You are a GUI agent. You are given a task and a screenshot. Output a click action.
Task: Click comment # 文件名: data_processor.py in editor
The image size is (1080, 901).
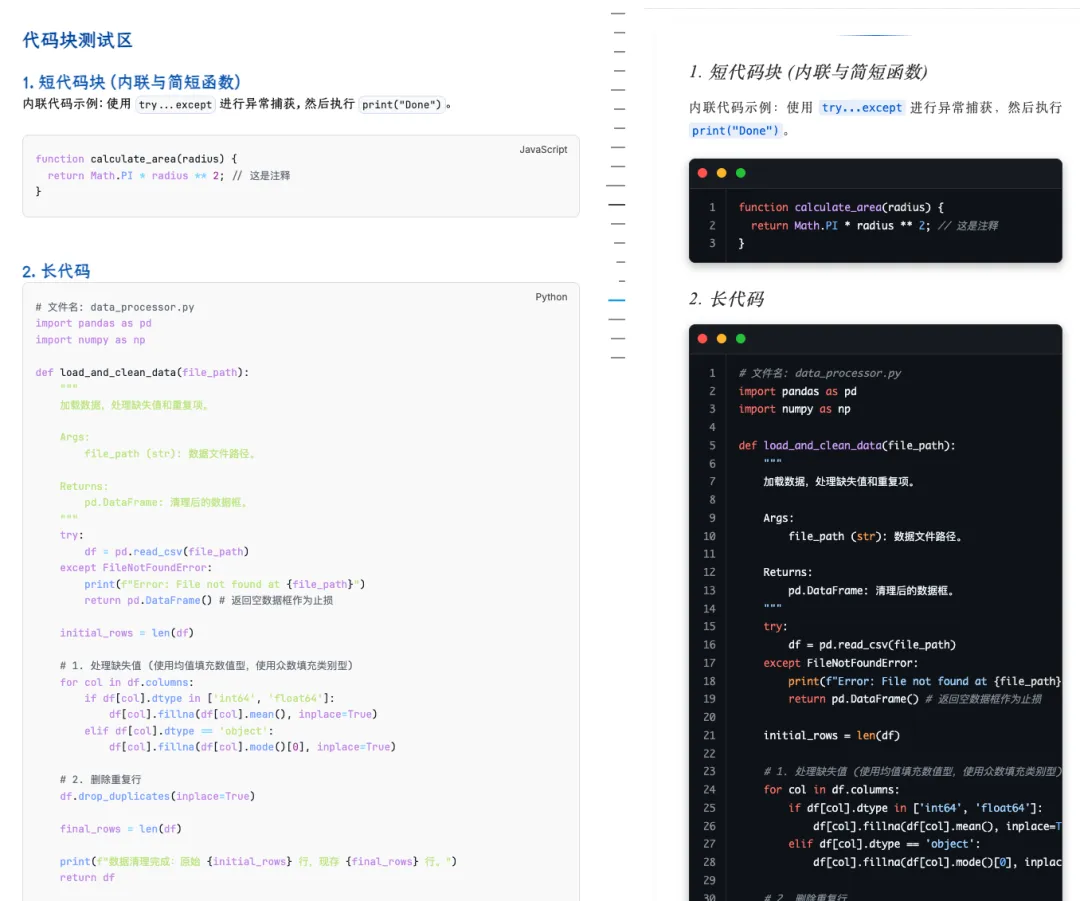(x=115, y=307)
